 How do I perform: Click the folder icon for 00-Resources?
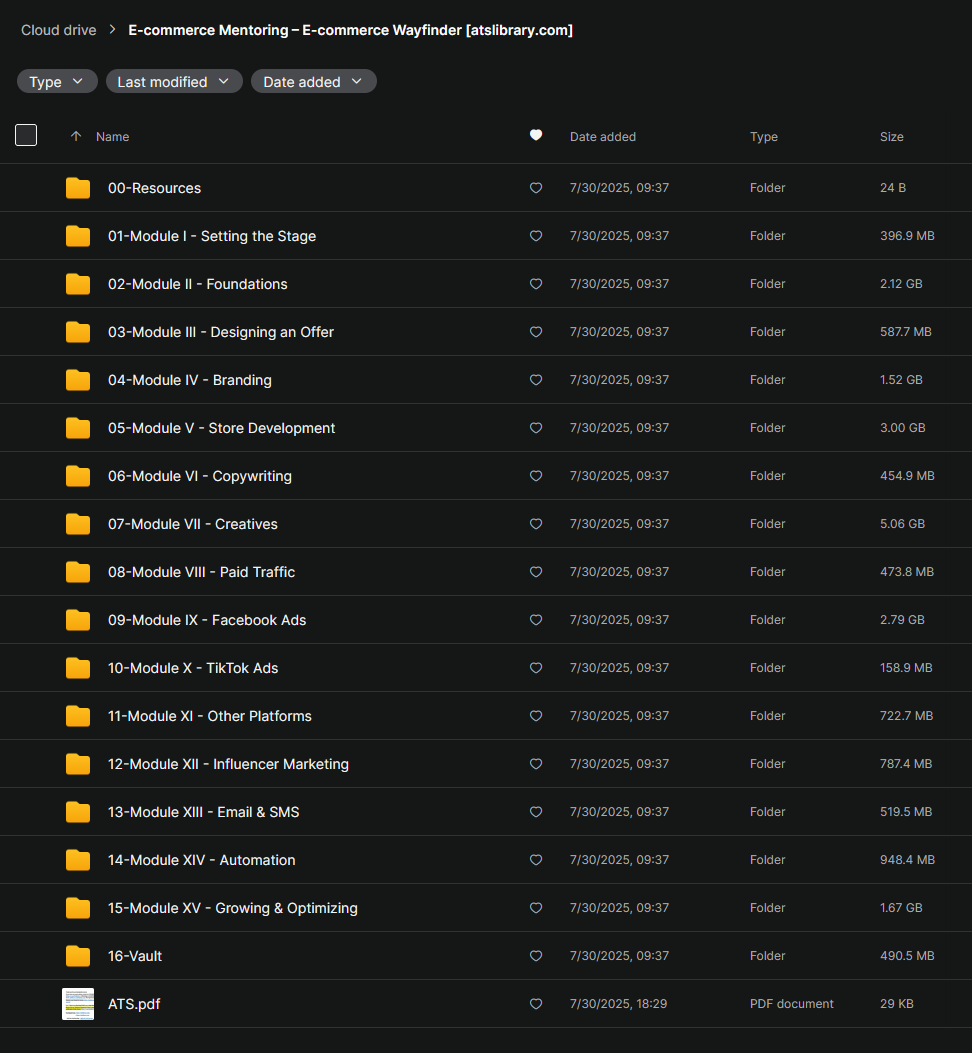coord(78,188)
